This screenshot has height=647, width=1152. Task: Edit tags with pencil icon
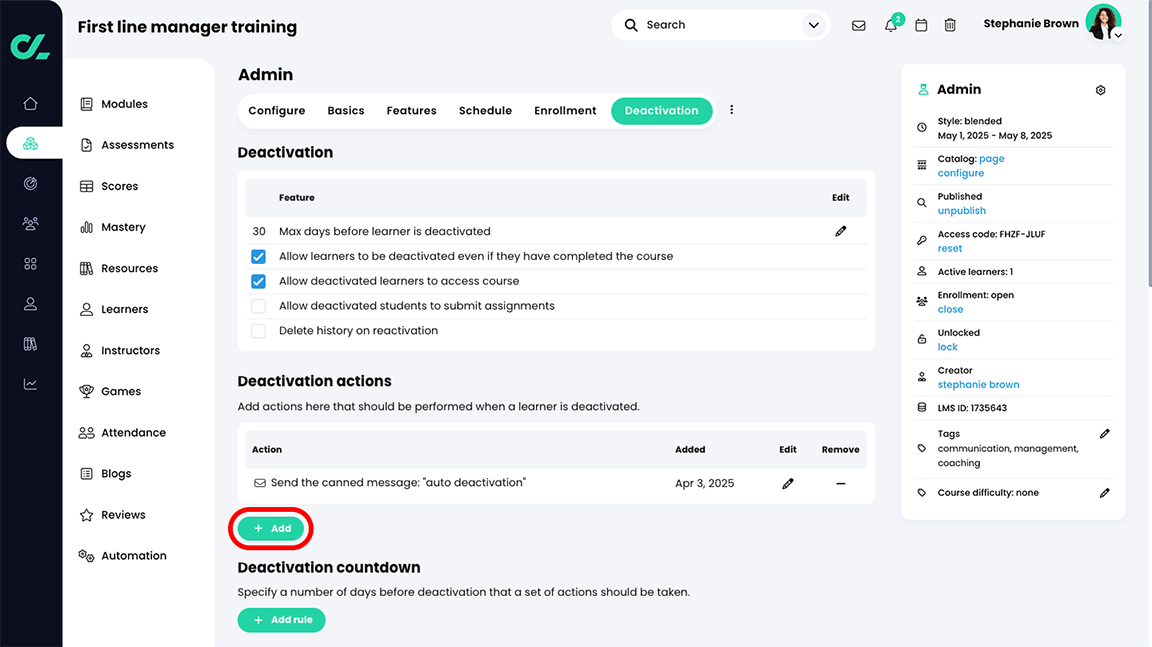(1104, 434)
